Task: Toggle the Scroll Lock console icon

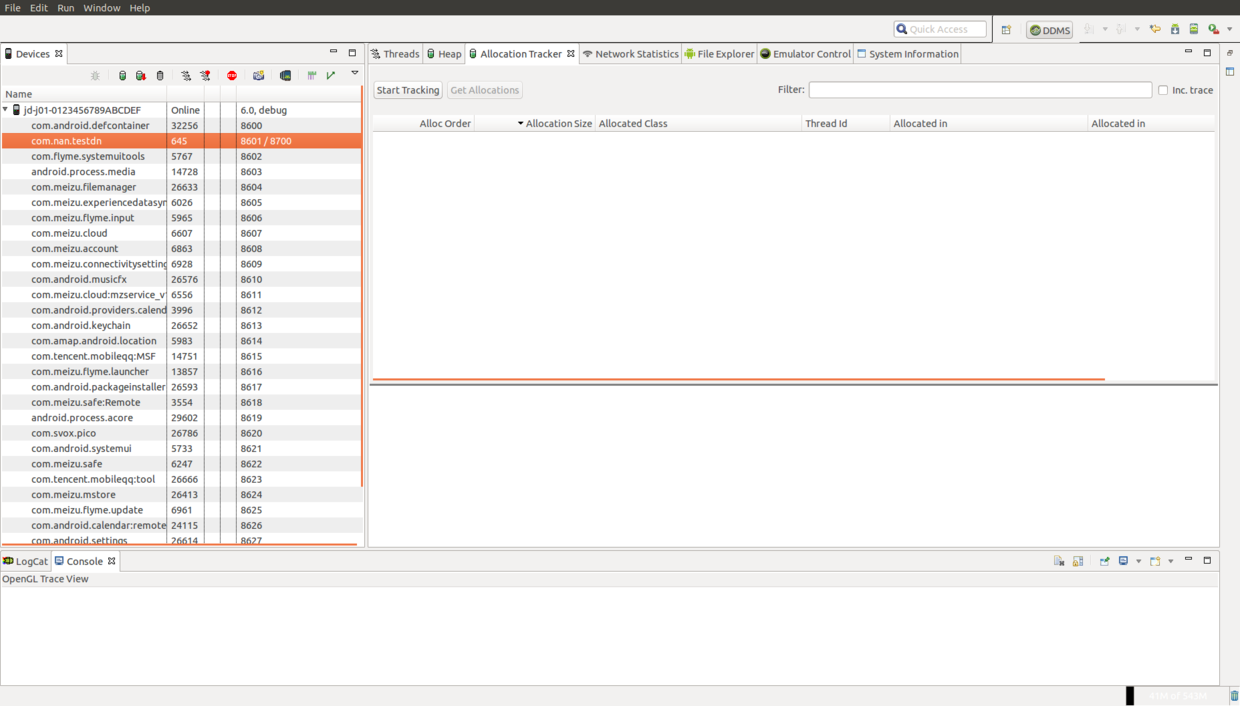Action: click(1078, 561)
